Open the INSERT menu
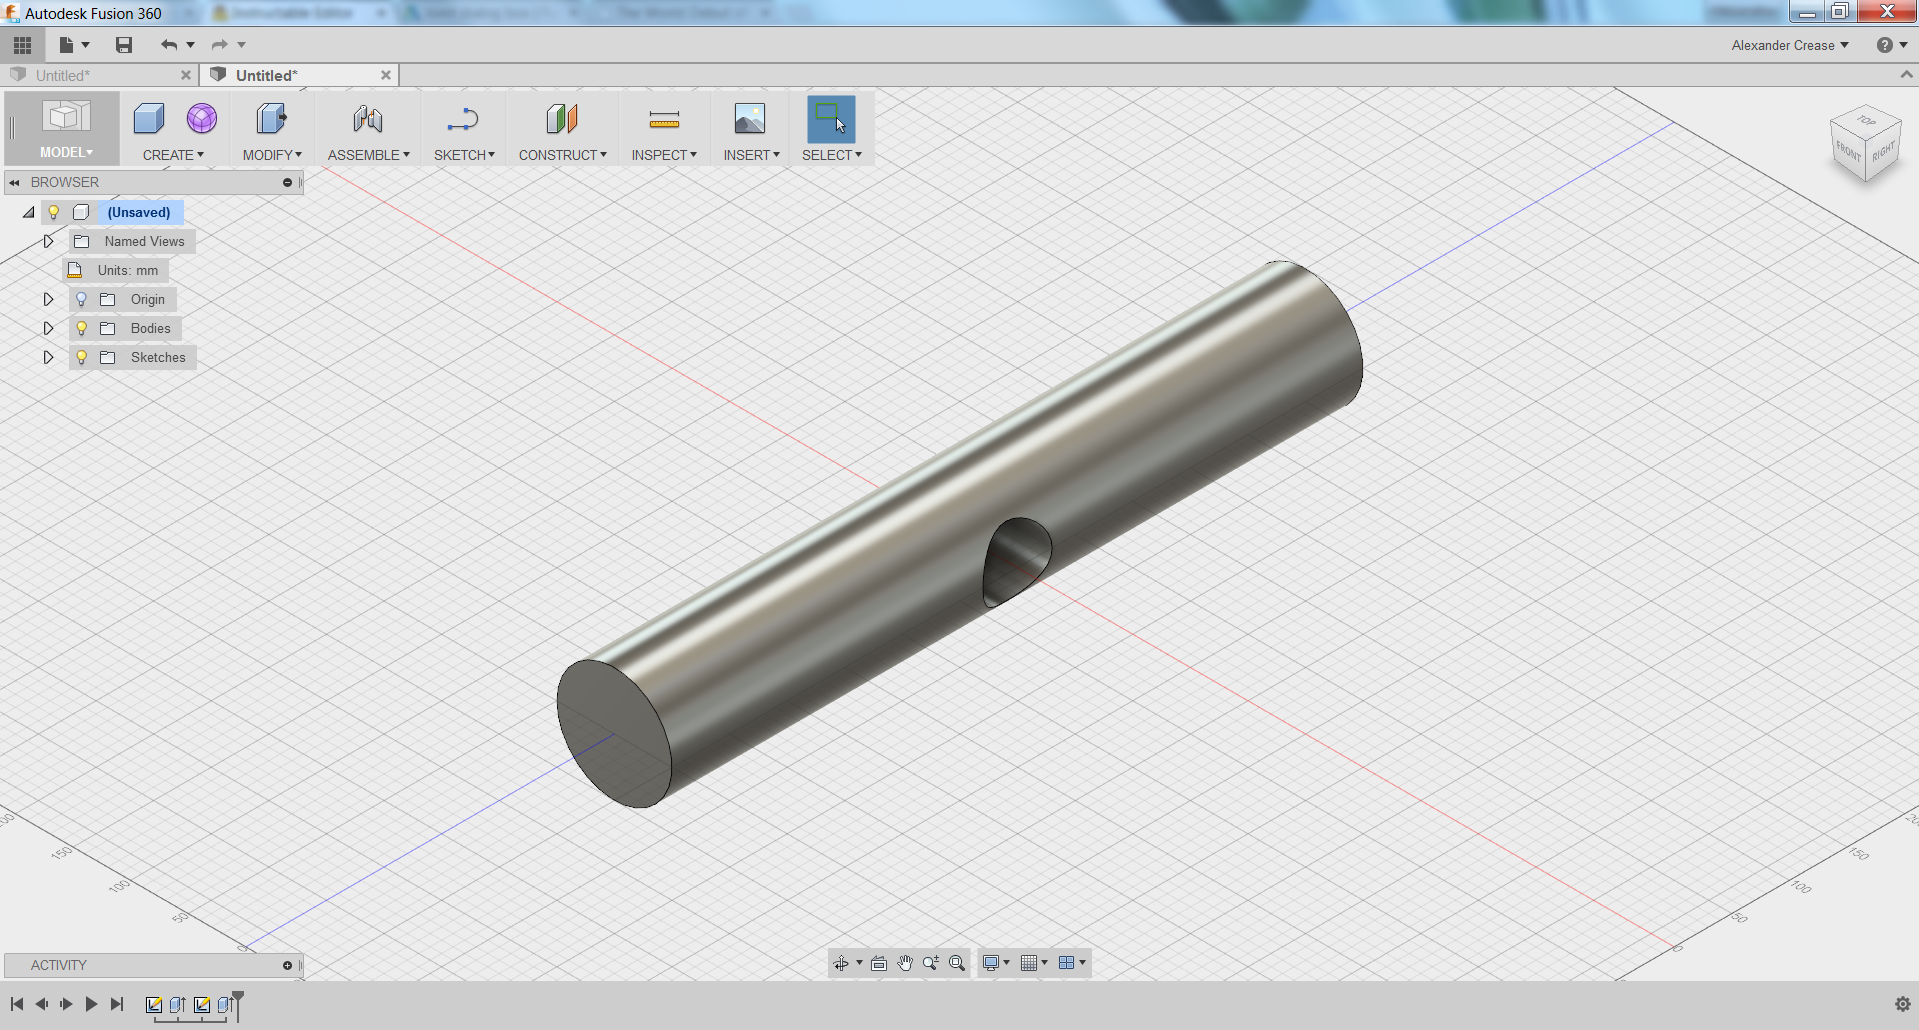Image resolution: width=1919 pixels, height=1030 pixels. click(x=751, y=155)
